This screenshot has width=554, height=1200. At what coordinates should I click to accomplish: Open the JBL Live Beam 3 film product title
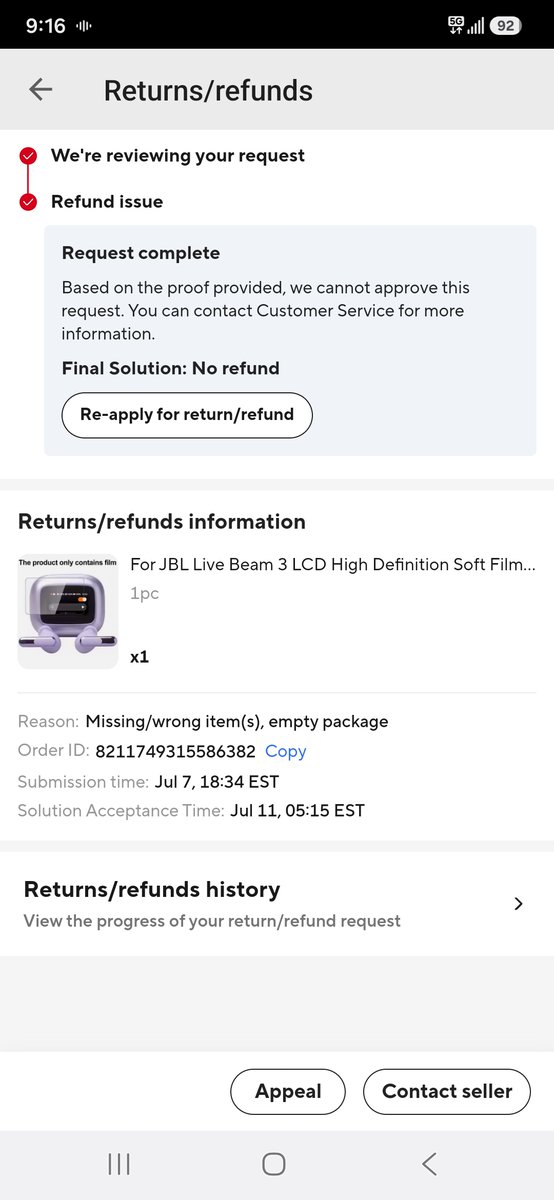333,565
